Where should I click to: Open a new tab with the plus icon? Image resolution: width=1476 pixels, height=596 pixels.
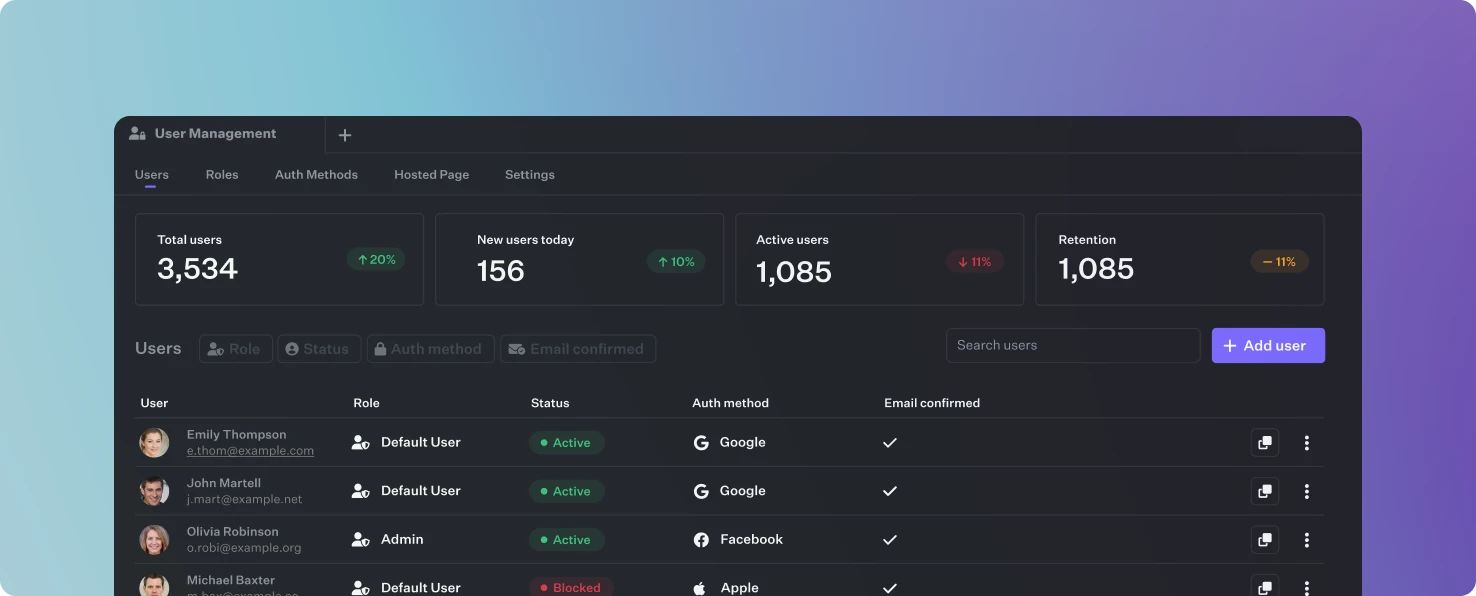[345, 133]
